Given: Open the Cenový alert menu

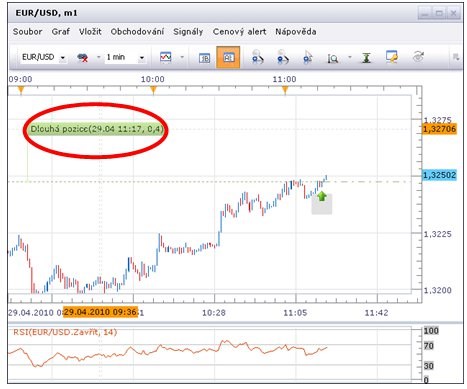Looking at the screenshot, I should [239, 32].
